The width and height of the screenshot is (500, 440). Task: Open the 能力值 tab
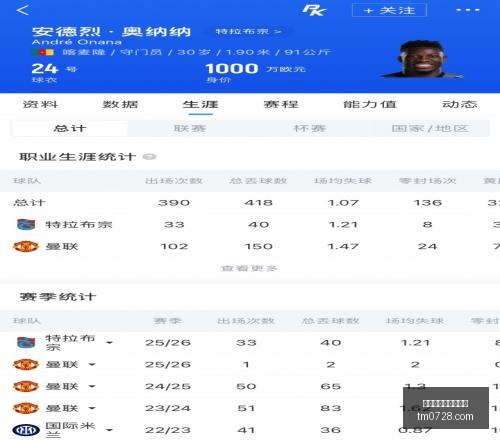(370, 104)
